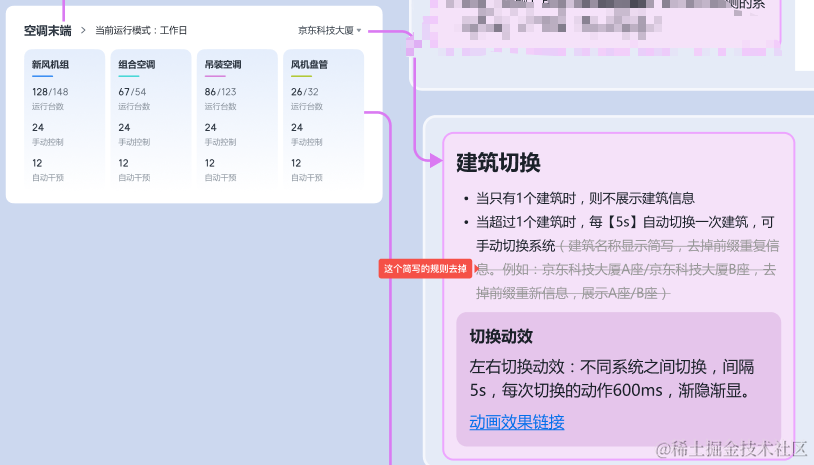Click the 128/148 running count value
The width and height of the screenshot is (814, 465).
(50, 92)
